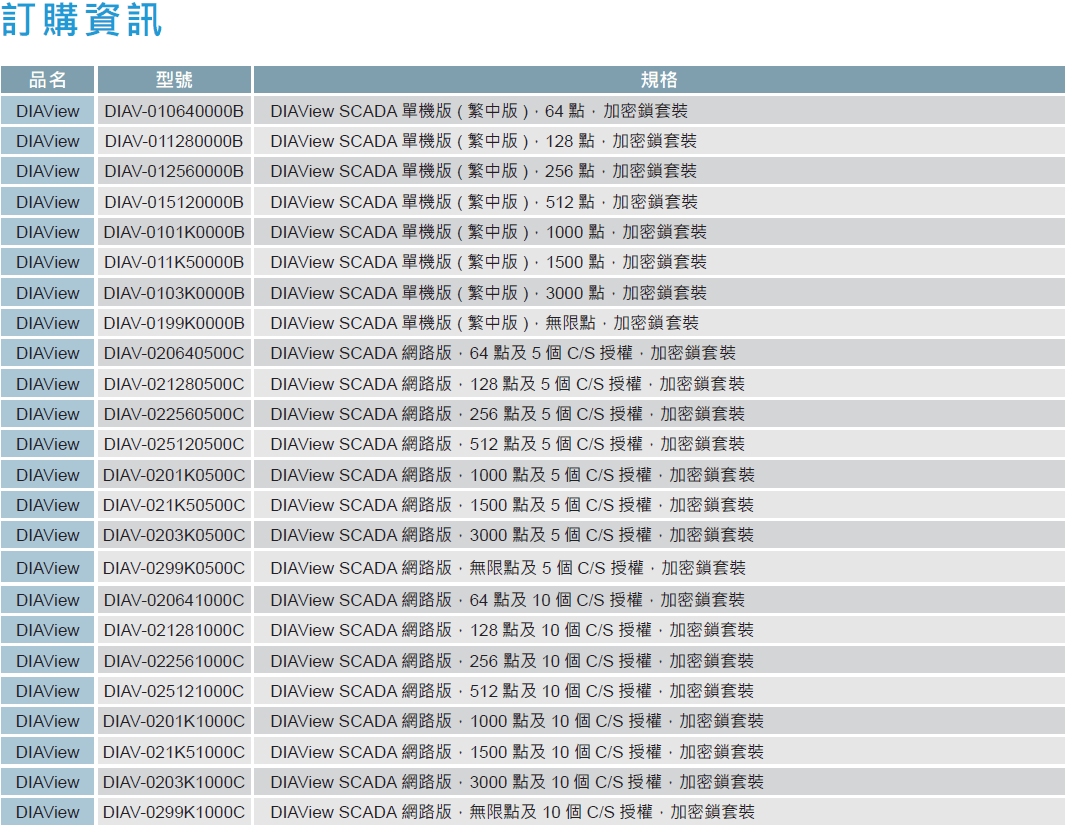This screenshot has width=1067, height=827.
Task: Click model DIAV-012560000B
Action: click(x=174, y=171)
